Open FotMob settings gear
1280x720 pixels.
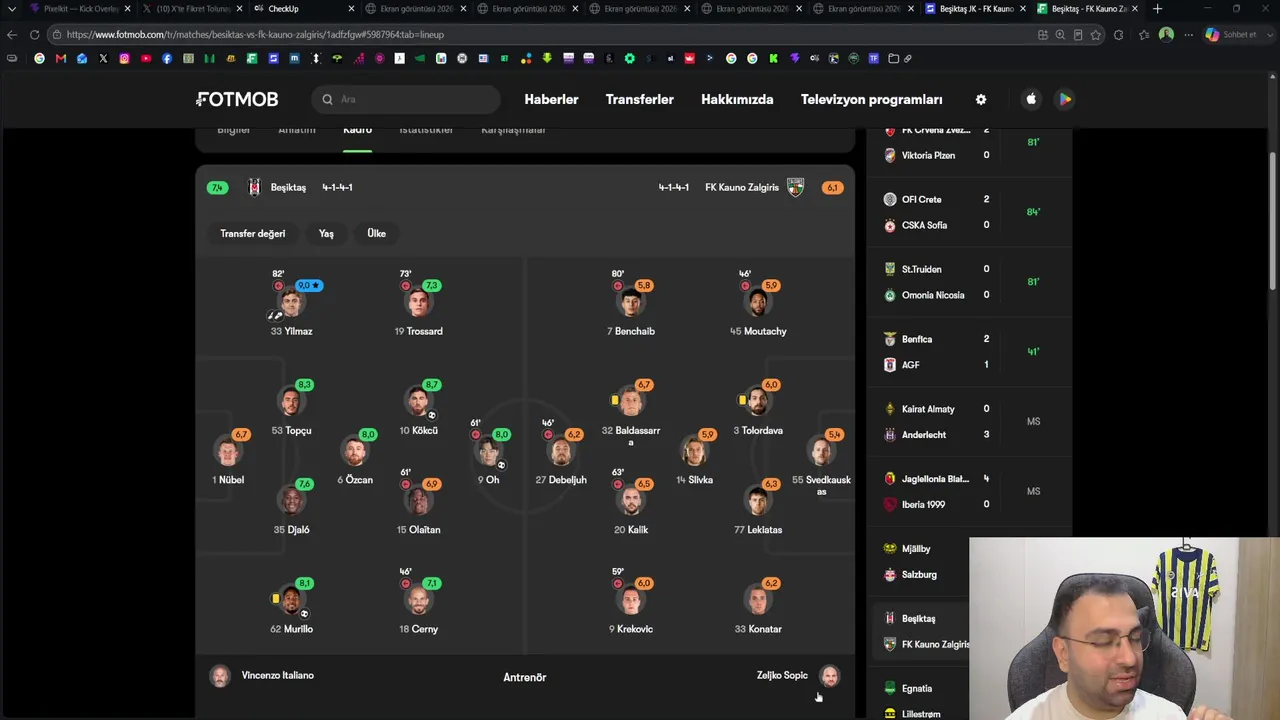pos(981,99)
